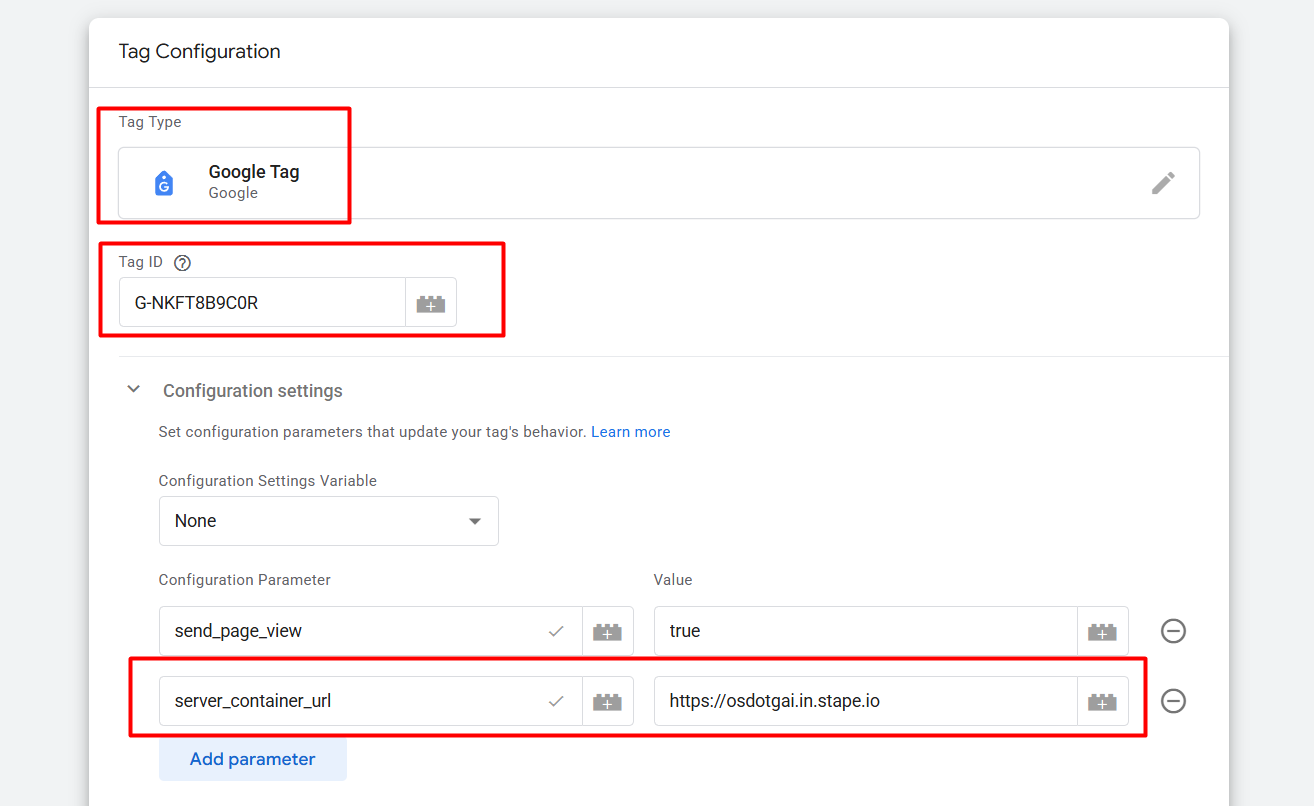Screen dimensions: 1314x806
Task: Insert variable for server_container_url parameter name
Action: click(x=607, y=701)
